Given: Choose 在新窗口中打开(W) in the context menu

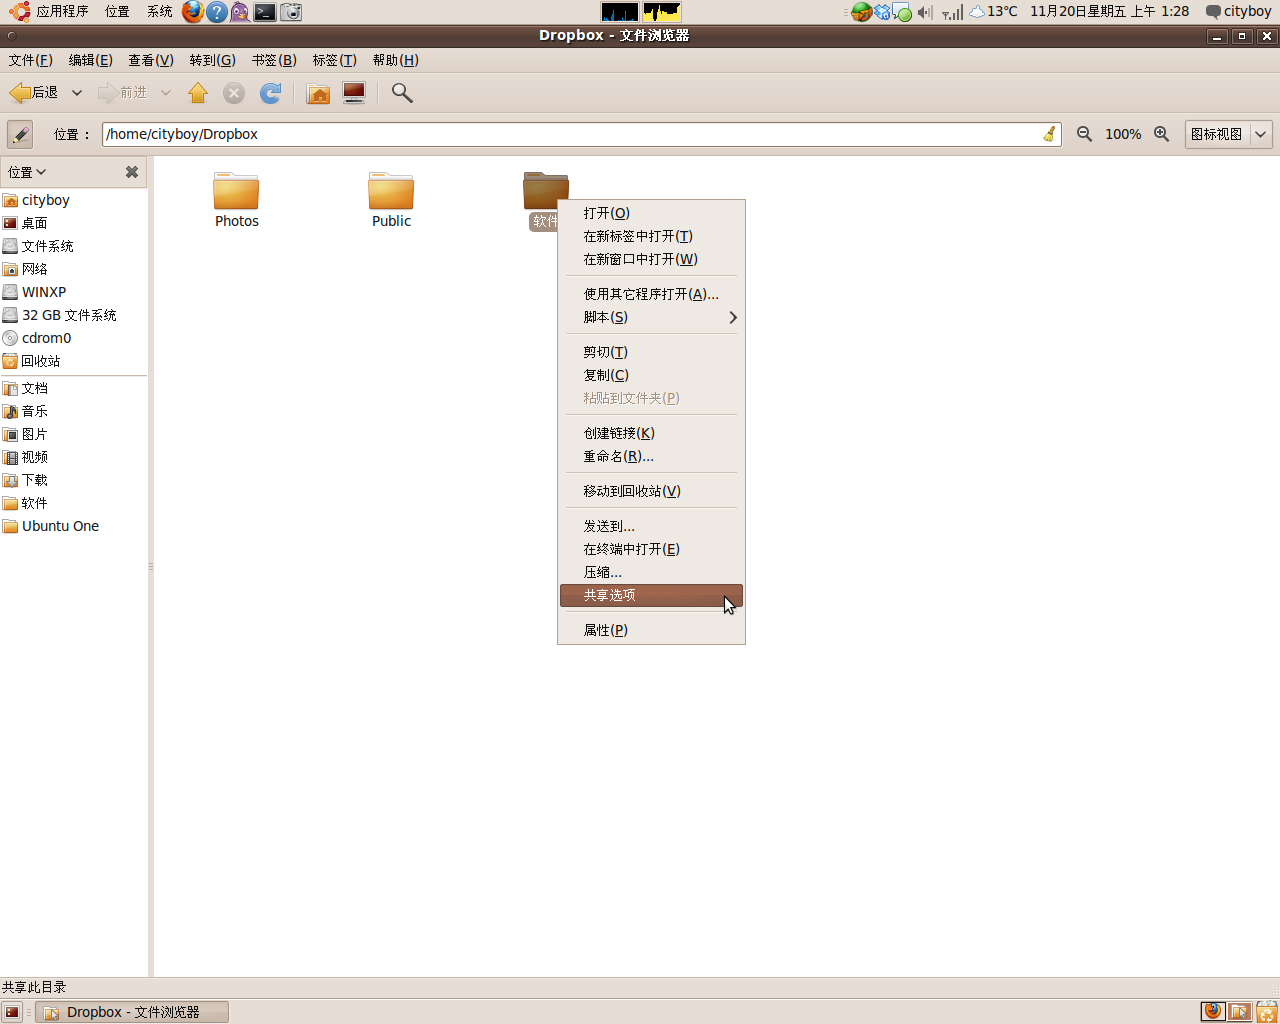Looking at the screenshot, I should [x=651, y=259].
